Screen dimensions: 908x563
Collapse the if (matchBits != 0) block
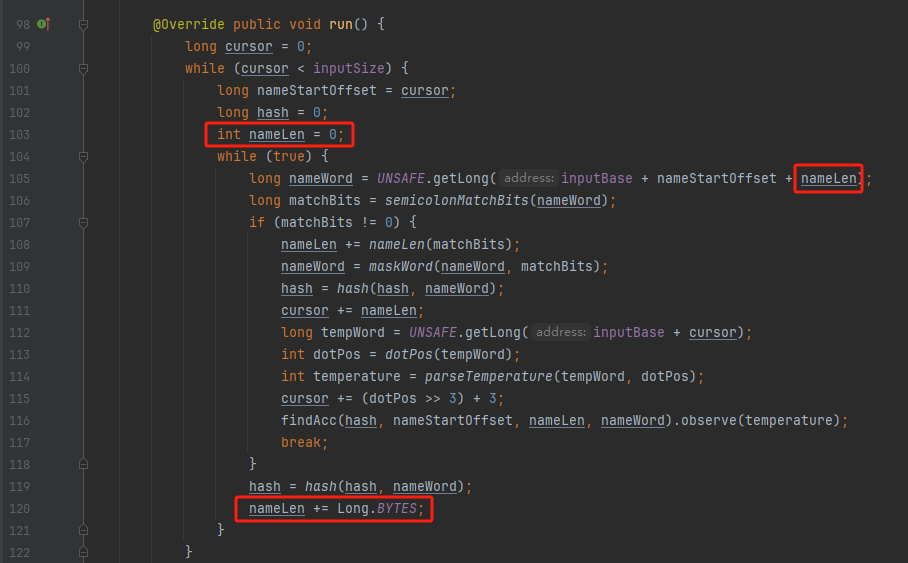(83, 222)
